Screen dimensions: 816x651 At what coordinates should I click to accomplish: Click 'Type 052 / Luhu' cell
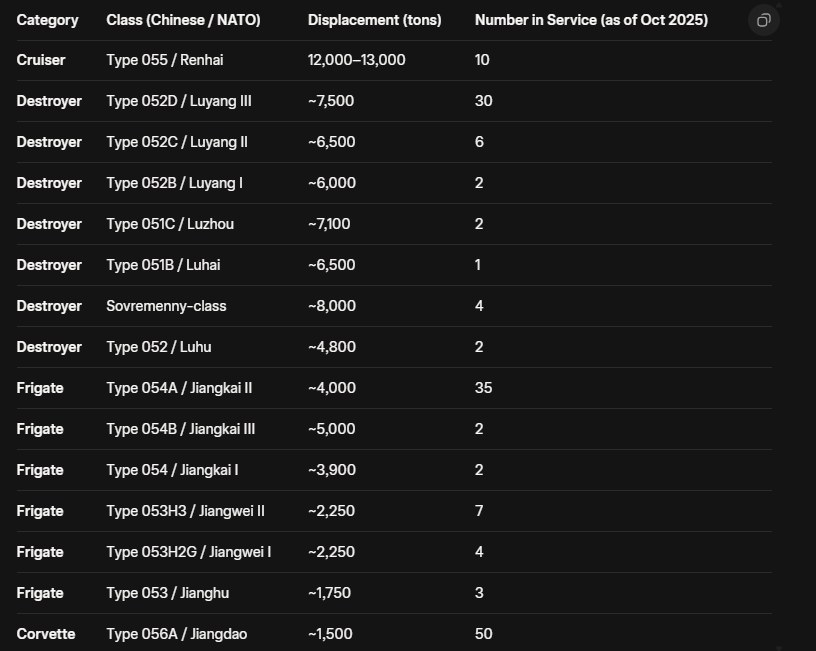pyautogui.click(x=159, y=347)
